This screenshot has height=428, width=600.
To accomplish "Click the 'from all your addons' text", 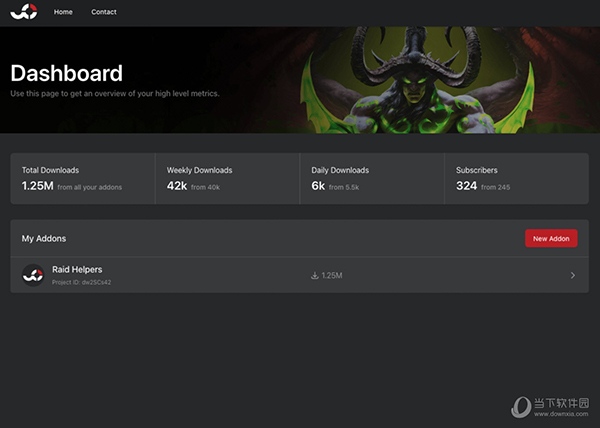I will coord(90,187).
